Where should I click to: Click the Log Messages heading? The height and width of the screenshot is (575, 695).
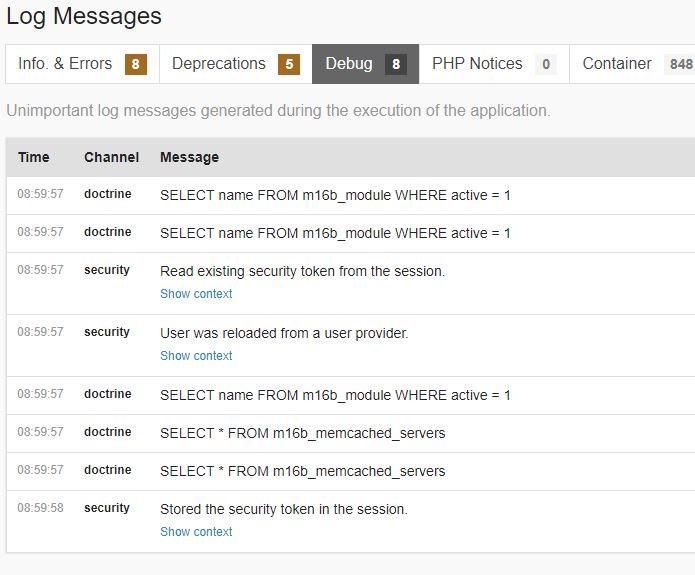click(84, 17)
